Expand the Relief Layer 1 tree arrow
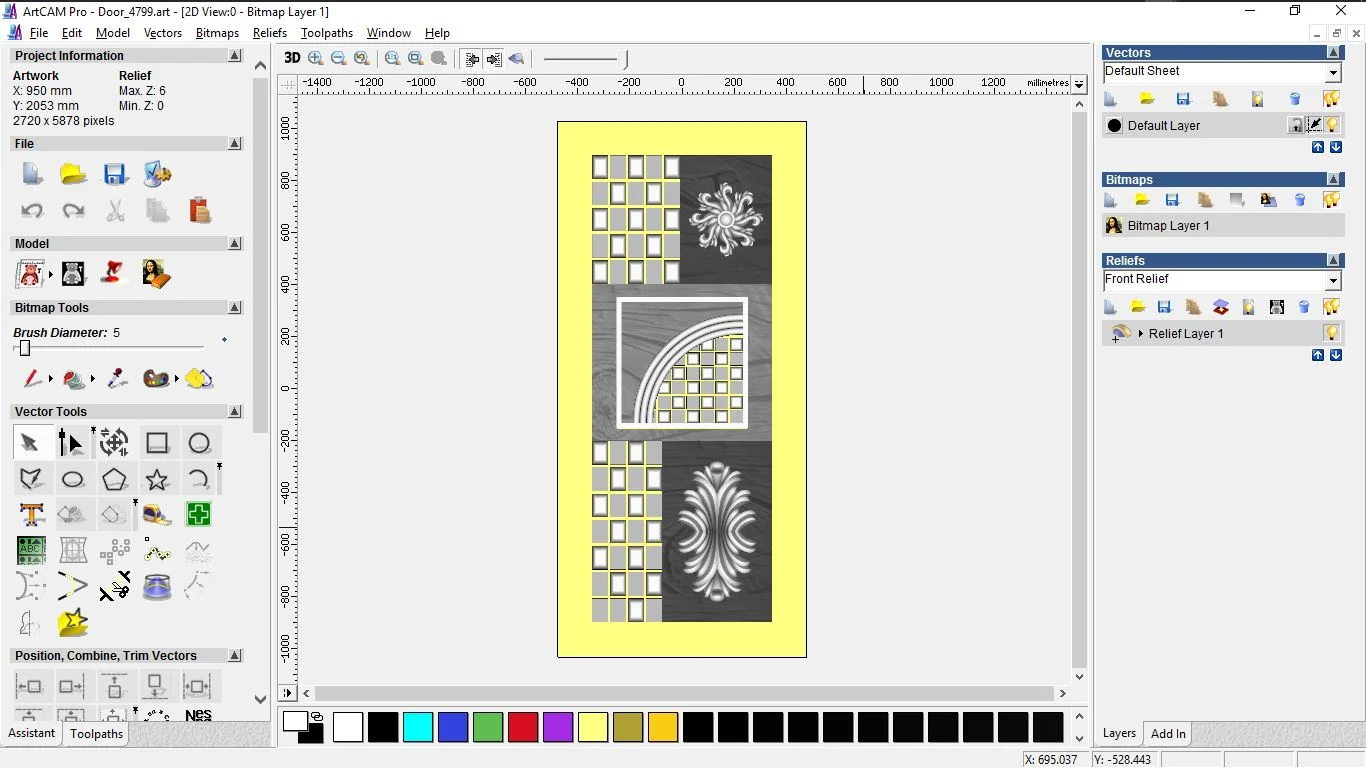The width and height of the screenshot is (1366, 768). coord(1140,333)
